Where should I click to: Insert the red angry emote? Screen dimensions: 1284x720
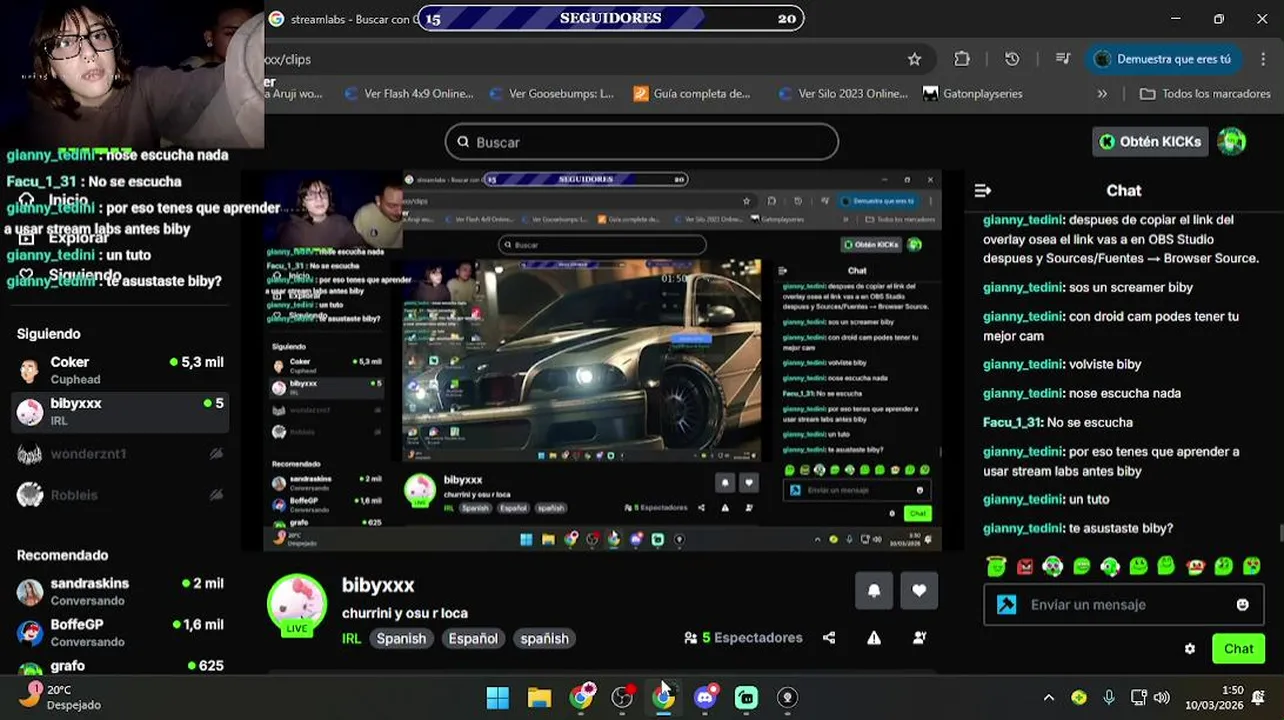pyautogui.click(x=1024, y=567)
